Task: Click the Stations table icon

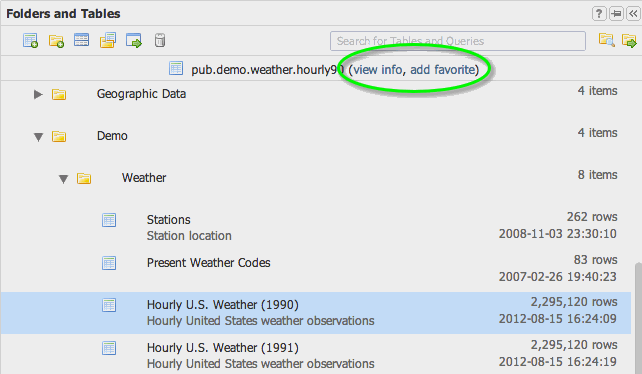Action: 109,220
